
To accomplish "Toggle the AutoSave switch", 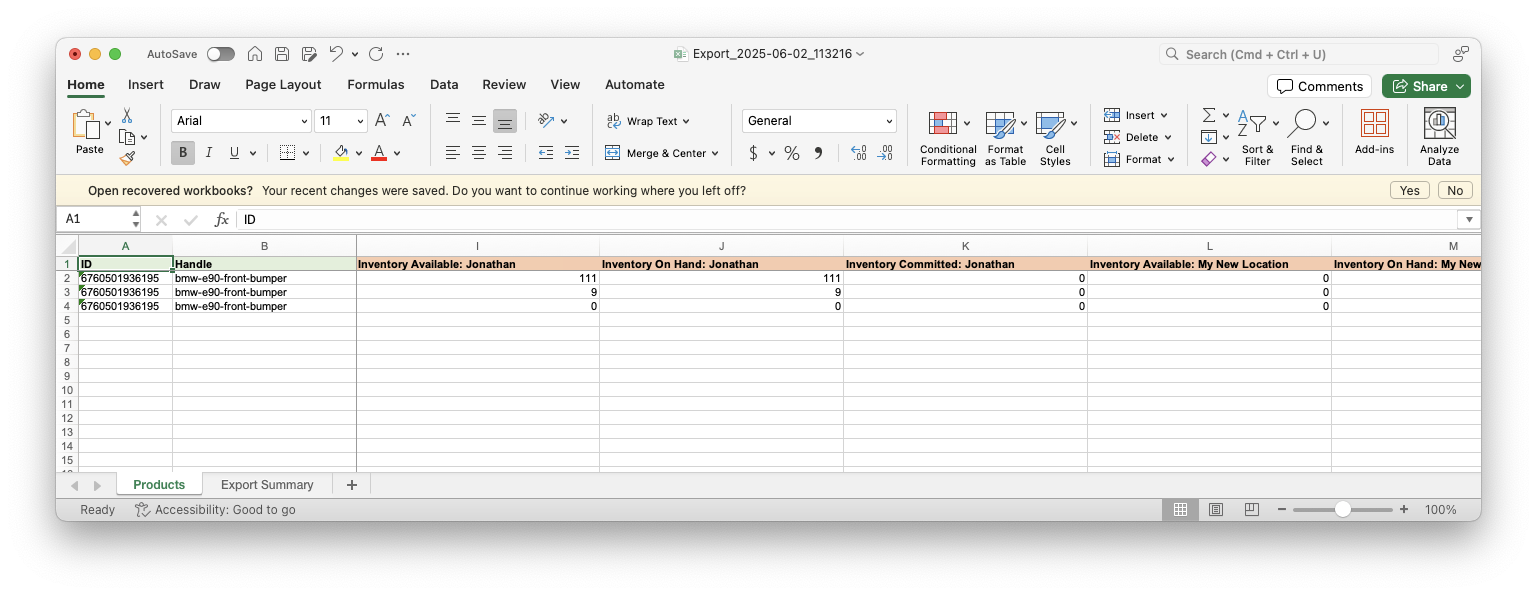I will [220, 54].
